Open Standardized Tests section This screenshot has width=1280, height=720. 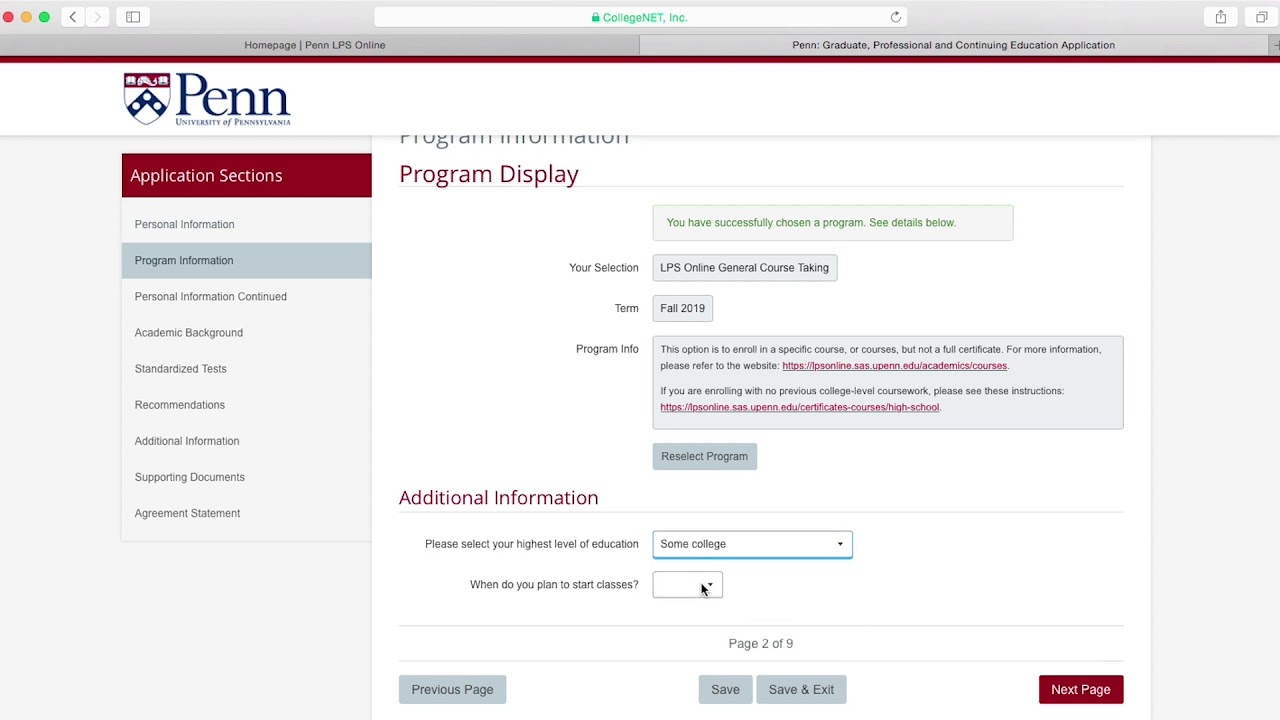(x=247, y=368)
